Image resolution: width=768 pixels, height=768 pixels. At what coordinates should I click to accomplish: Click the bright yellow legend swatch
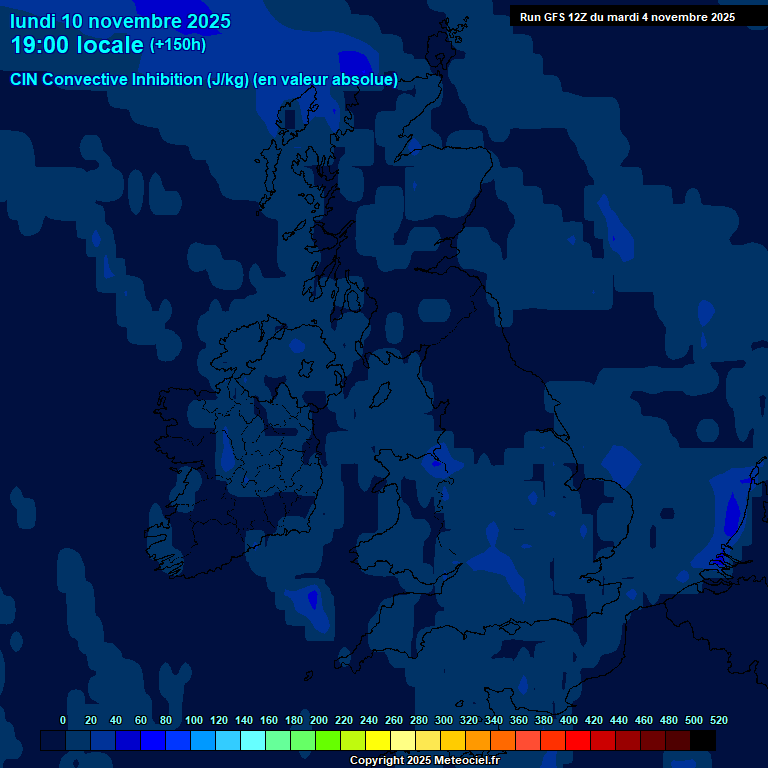click(378, 741)
